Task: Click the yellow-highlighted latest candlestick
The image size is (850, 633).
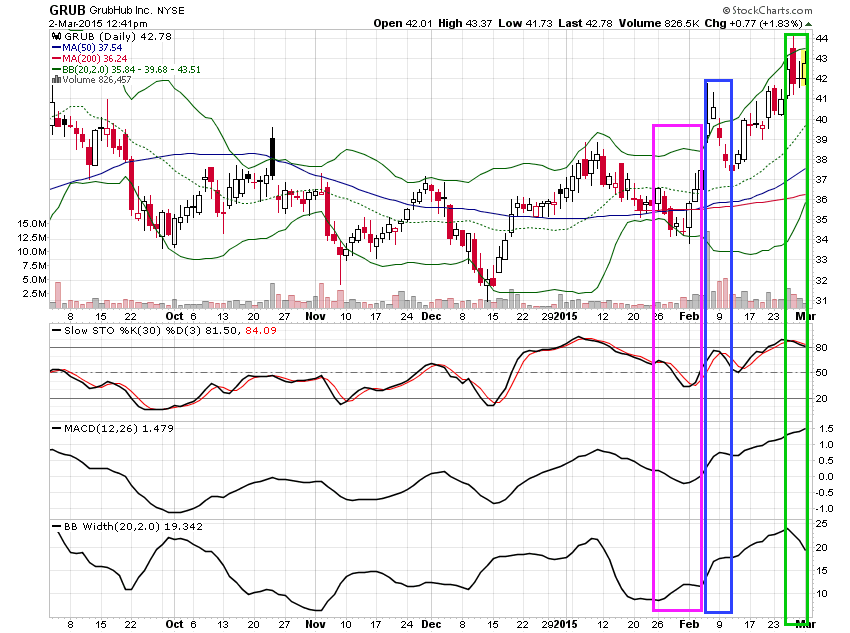Action: [804, 68]
